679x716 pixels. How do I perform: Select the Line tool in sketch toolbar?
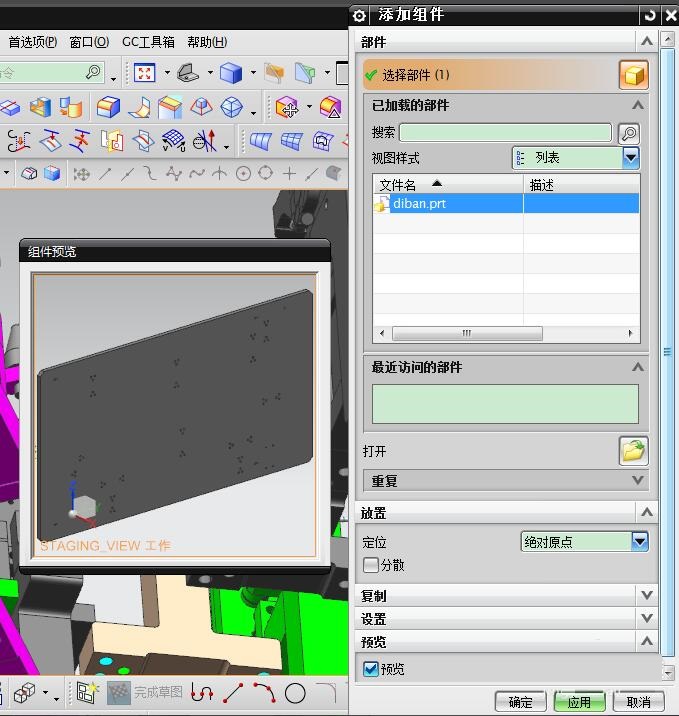pyautogui.click(x=233, y=693)
